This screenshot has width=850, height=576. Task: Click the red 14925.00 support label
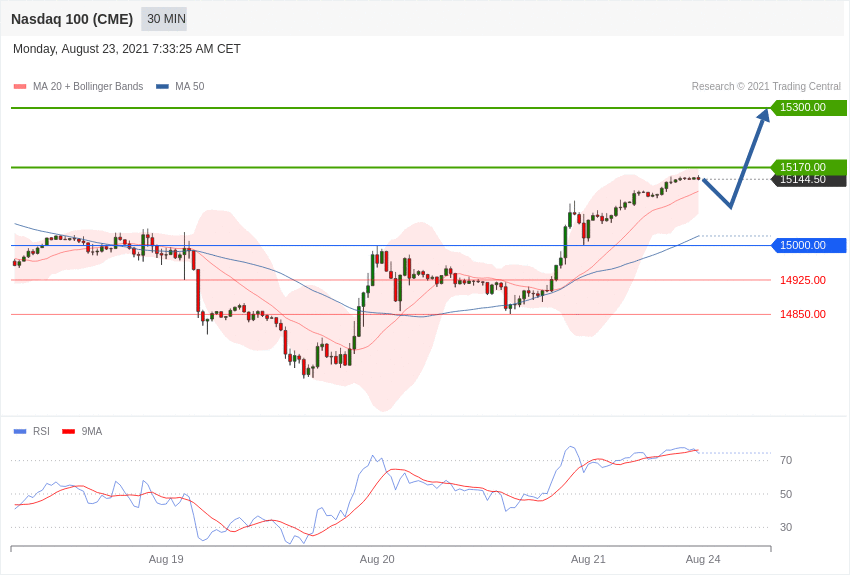coord(802,280)
